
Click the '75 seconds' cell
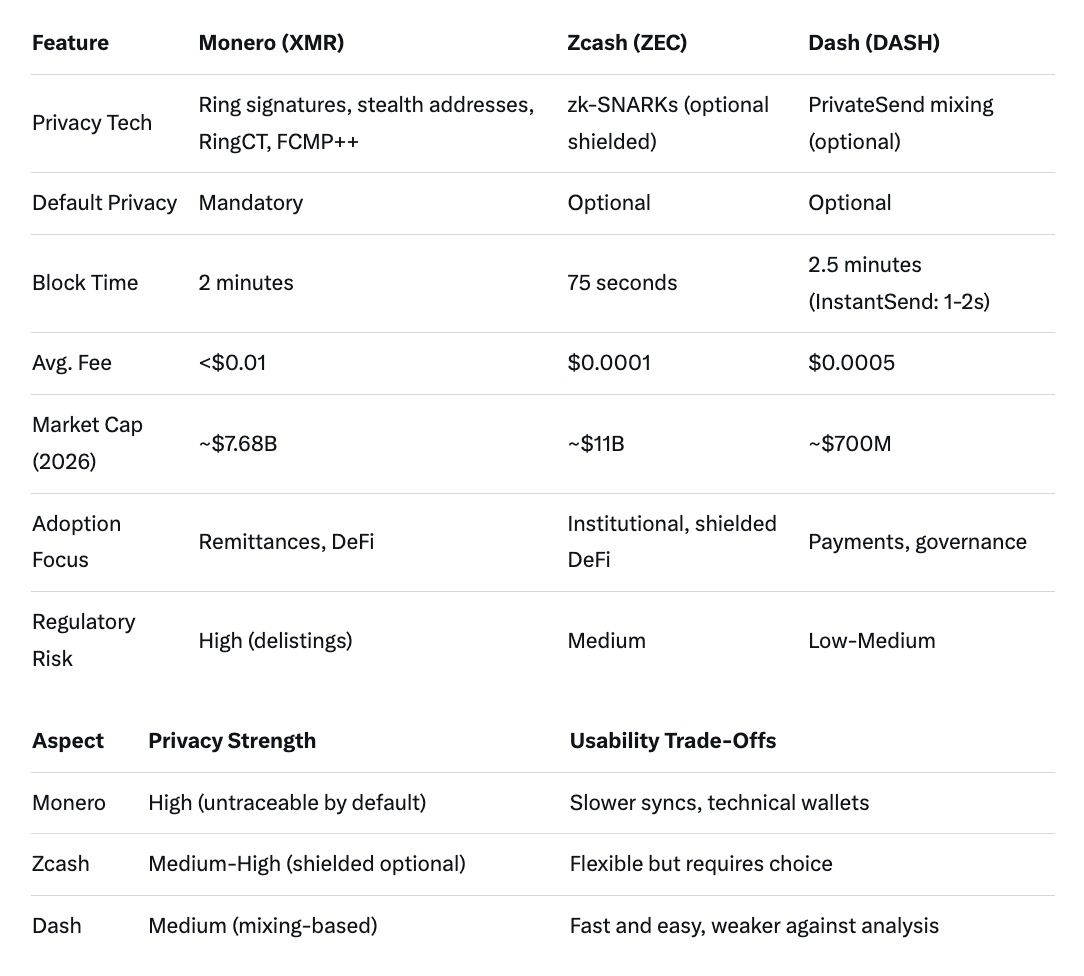point(622,283)
